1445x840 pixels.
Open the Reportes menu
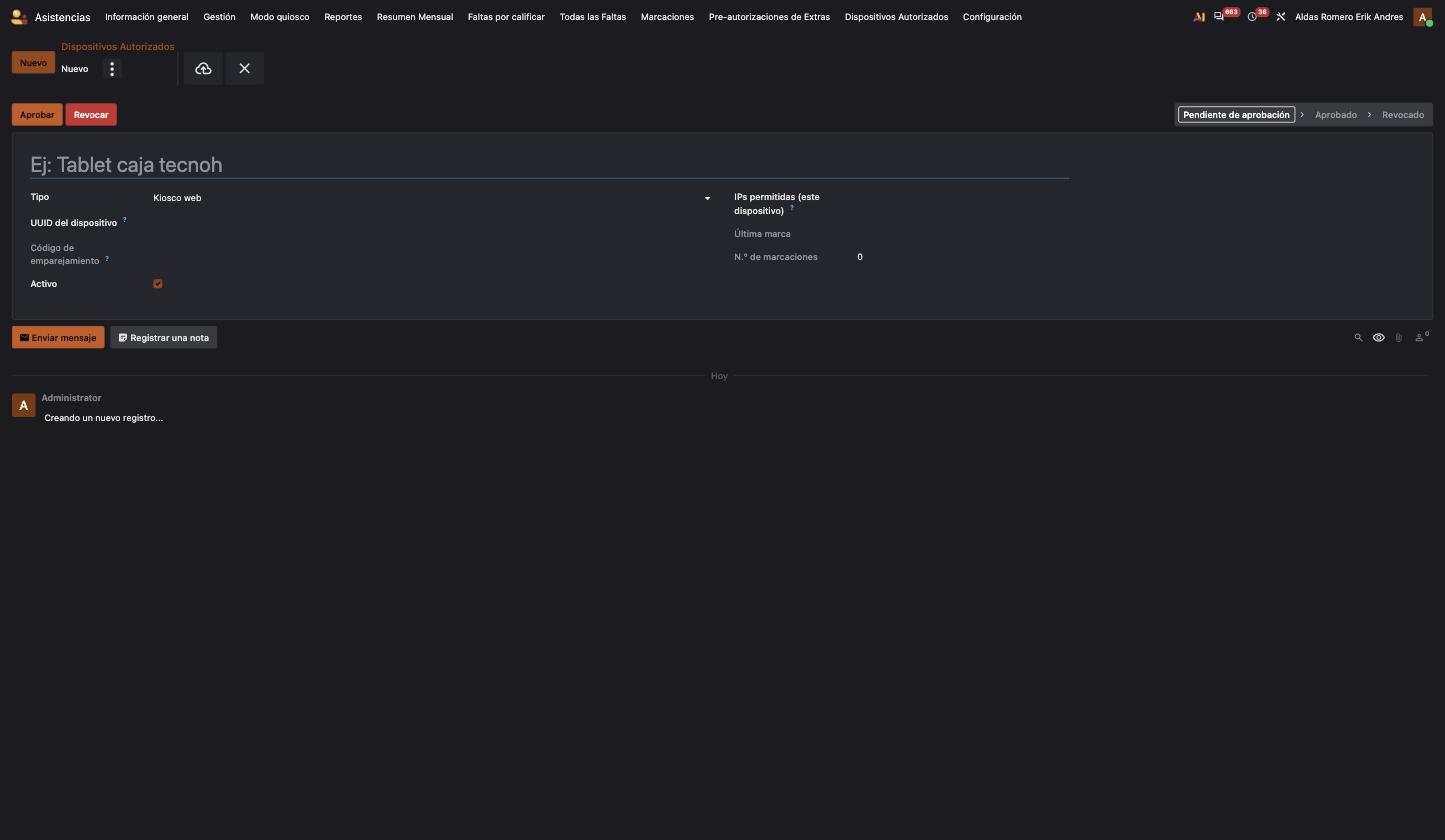tap(343, 17)
